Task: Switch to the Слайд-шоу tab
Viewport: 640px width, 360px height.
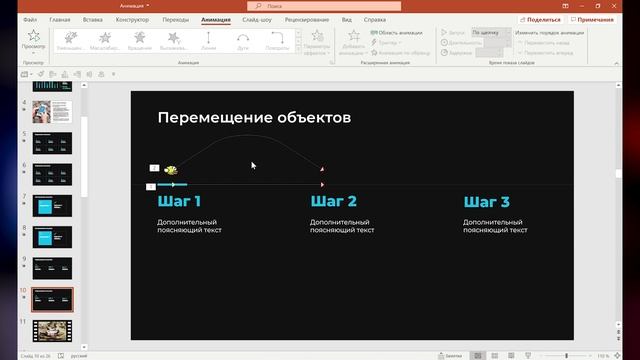Action: tap(257, 20)
